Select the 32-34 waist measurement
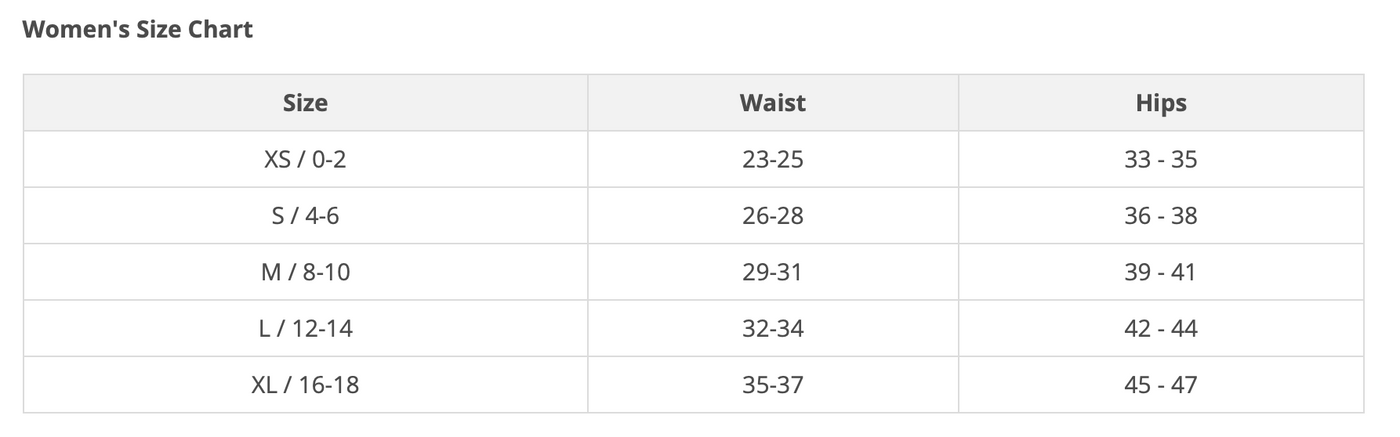This screenshot has width=1400, height=437. pyautogui.click(x=772, y=328)
